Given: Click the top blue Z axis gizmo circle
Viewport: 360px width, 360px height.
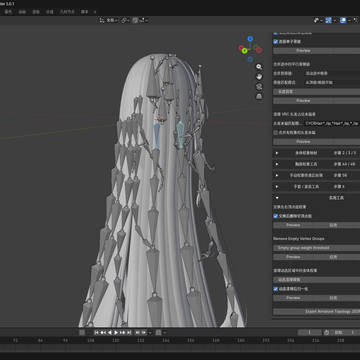Looking at the screenshot, I should click(250, 39).
